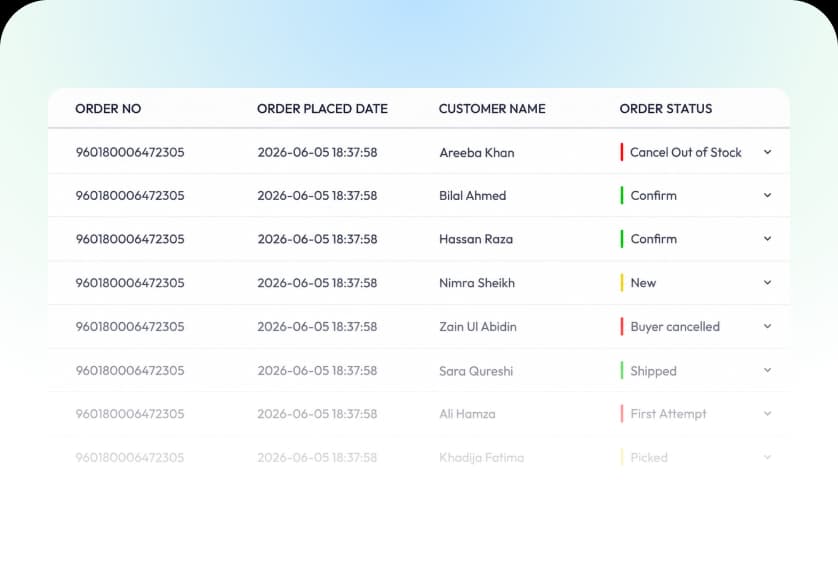Select customer name Nimra Sheikh
This screenshot has width=838, height=584.
click(477, 283)
